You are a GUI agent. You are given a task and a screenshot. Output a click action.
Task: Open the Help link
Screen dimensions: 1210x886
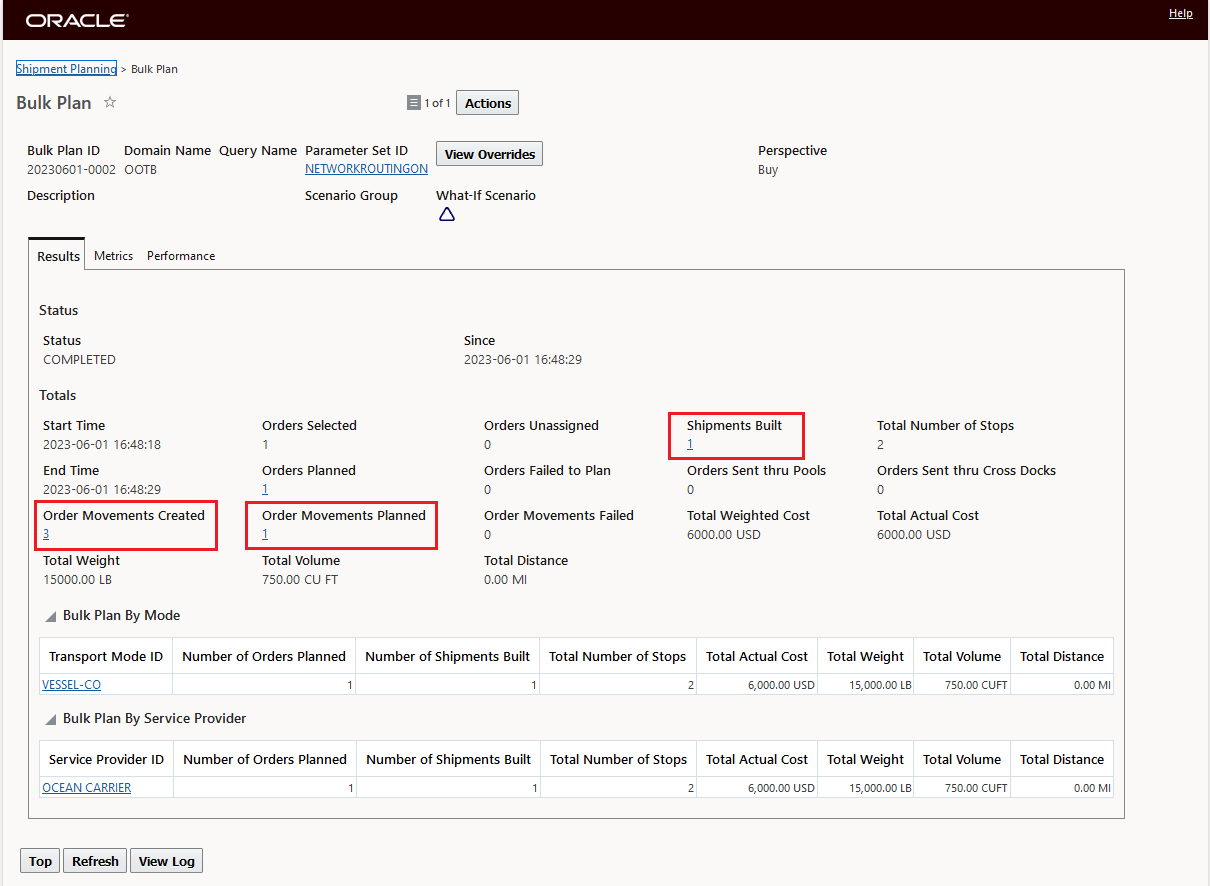click(1180, 13)
